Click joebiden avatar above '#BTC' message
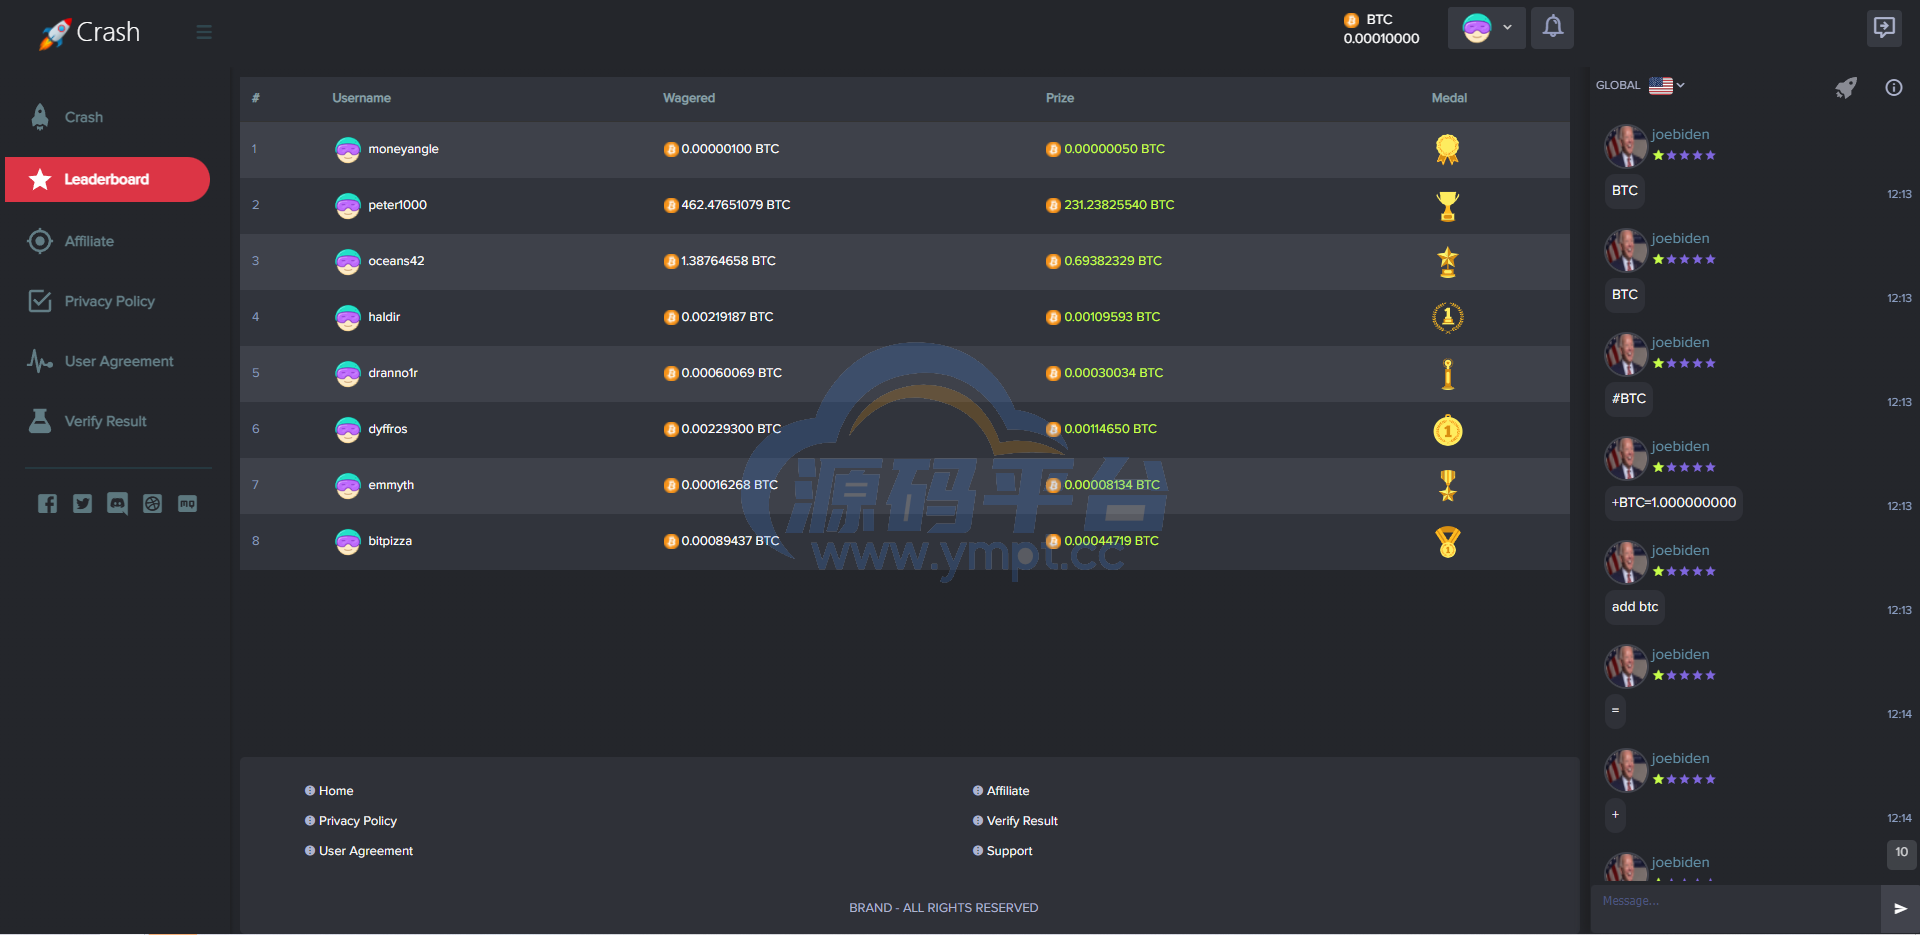 click(1626, 354)
